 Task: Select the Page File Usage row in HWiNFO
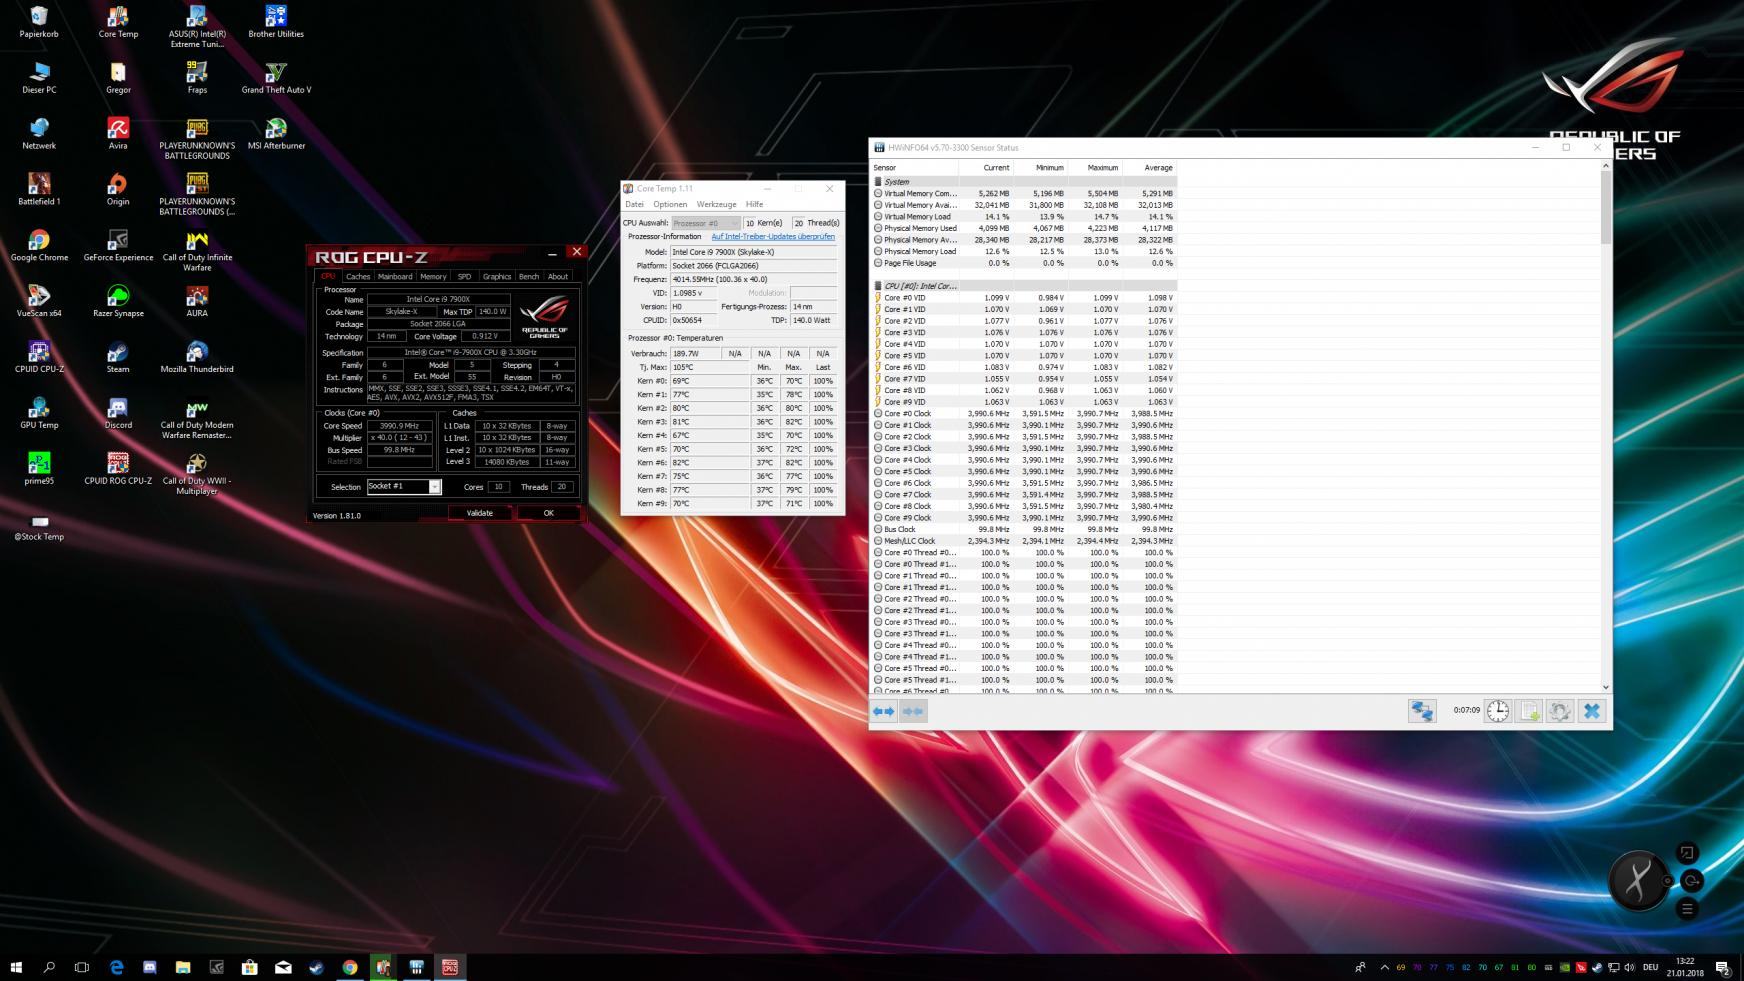tap(1024, 263)
